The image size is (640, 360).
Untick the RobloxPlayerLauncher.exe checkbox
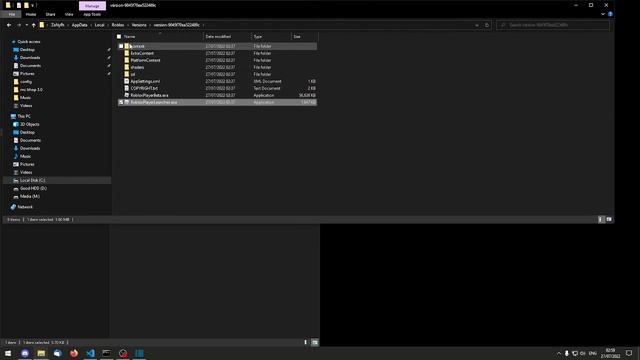click(121, 102)
